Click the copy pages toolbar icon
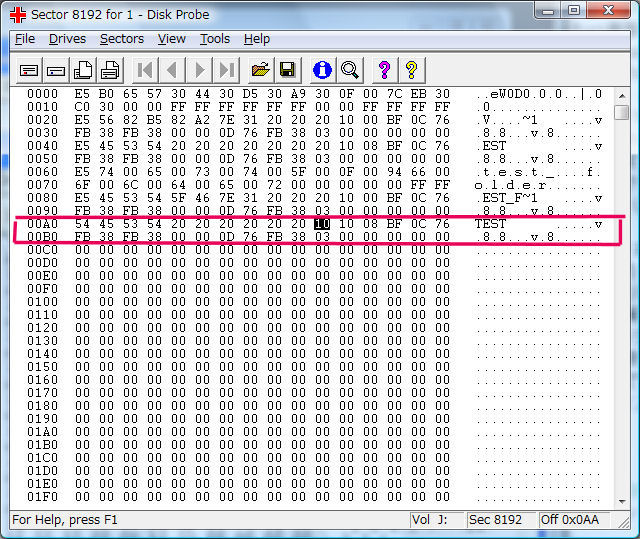The height and width of the screenshot is (539, 640). [x=83, y=71]
